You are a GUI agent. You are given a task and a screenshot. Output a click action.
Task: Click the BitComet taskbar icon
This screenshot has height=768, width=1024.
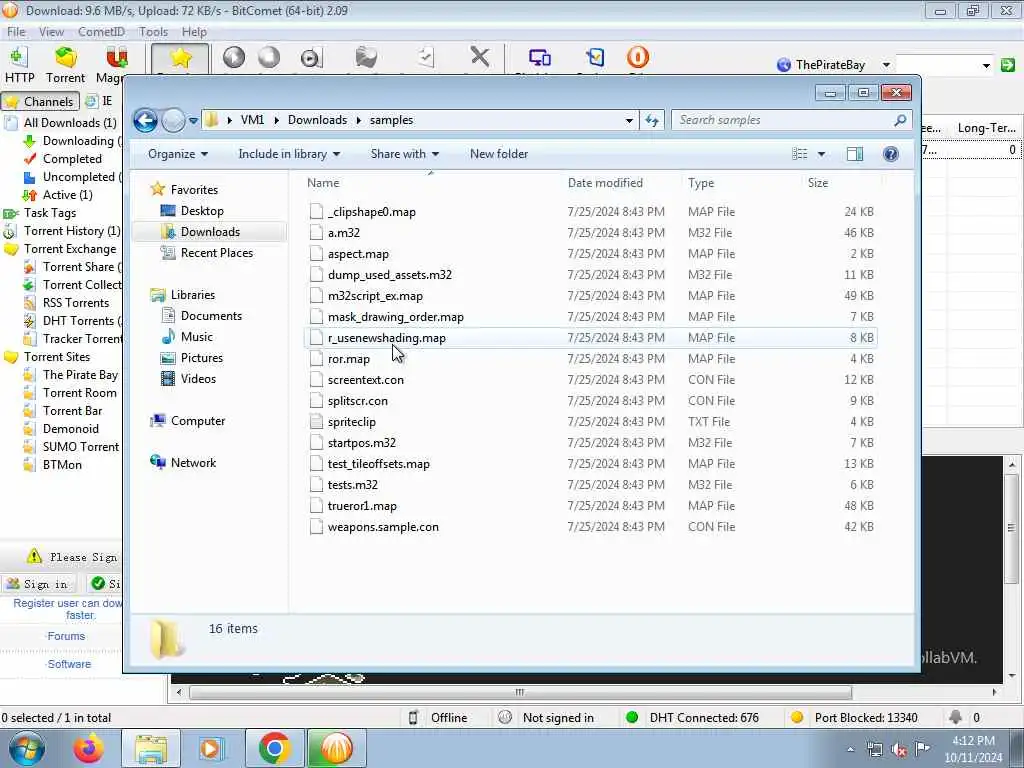click(x=336, y=748)
